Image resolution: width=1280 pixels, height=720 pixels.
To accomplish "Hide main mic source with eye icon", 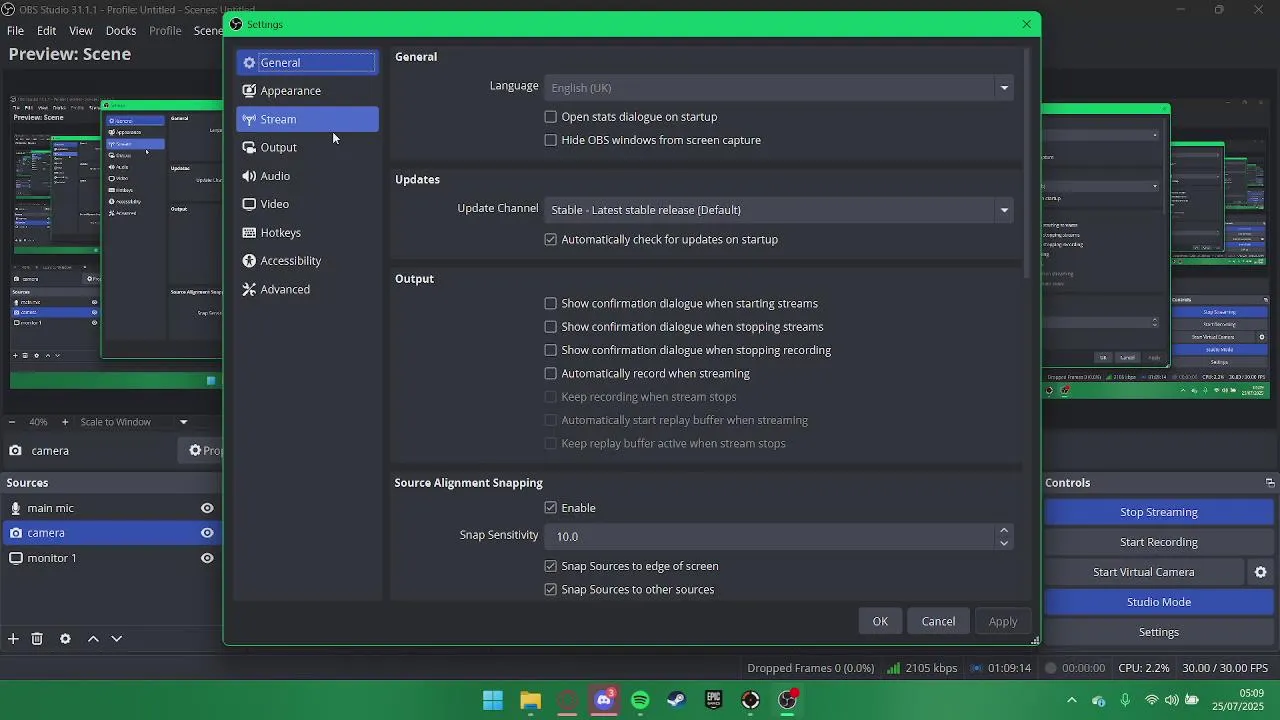I will click(x=207, y=508).
